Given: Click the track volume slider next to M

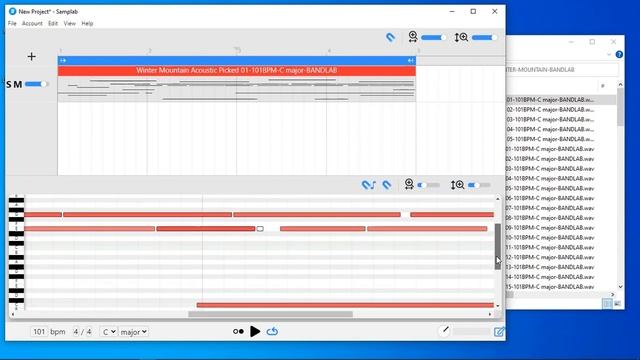Looking at the screenshot, I should tap(36, 84).
